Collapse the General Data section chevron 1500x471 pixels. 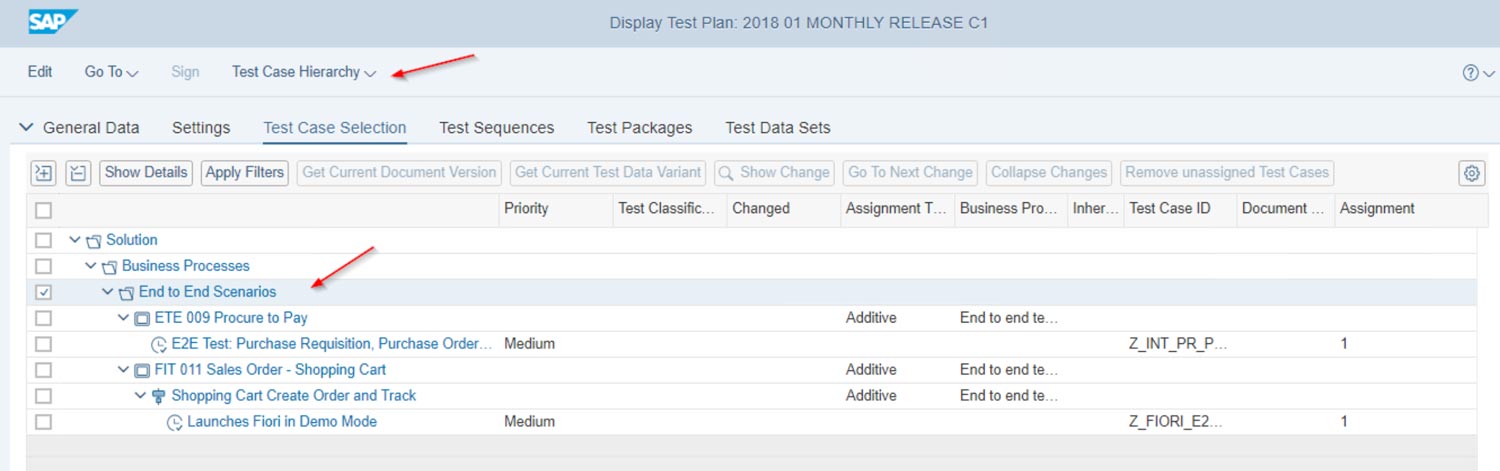[27, 128]
